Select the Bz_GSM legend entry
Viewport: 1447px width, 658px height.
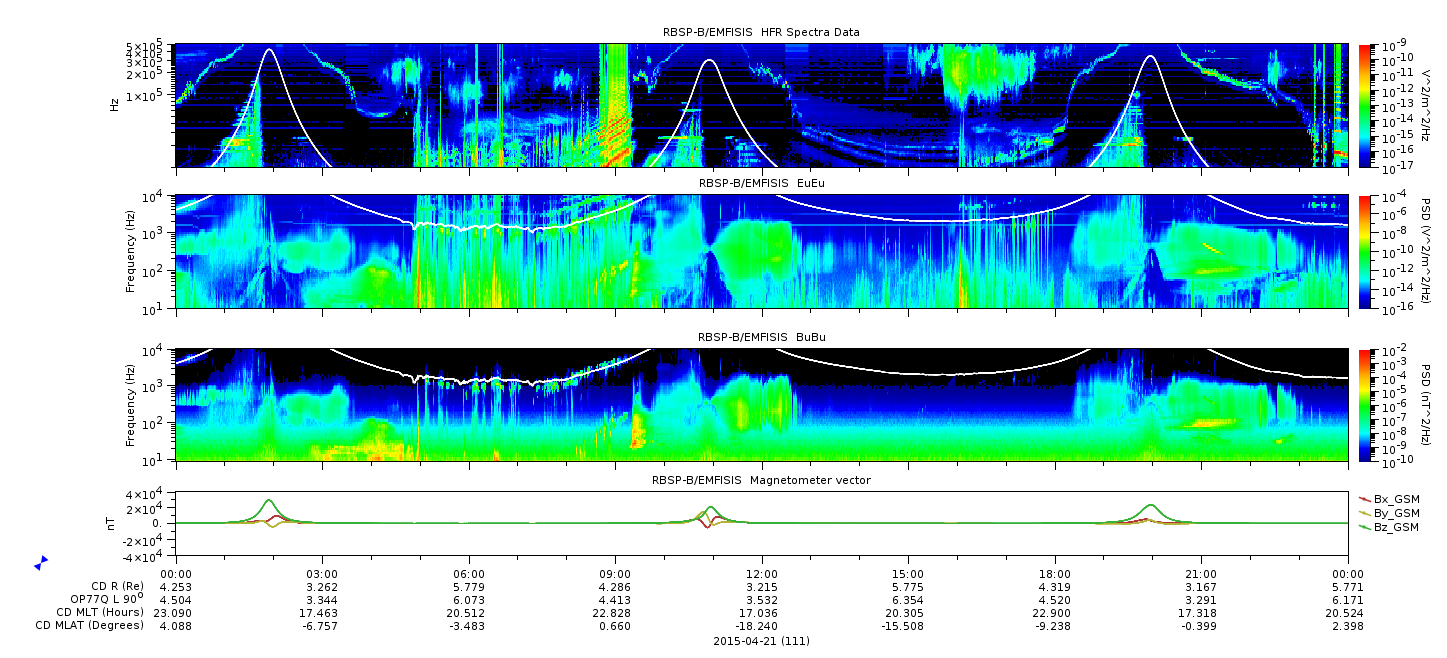1388,527
